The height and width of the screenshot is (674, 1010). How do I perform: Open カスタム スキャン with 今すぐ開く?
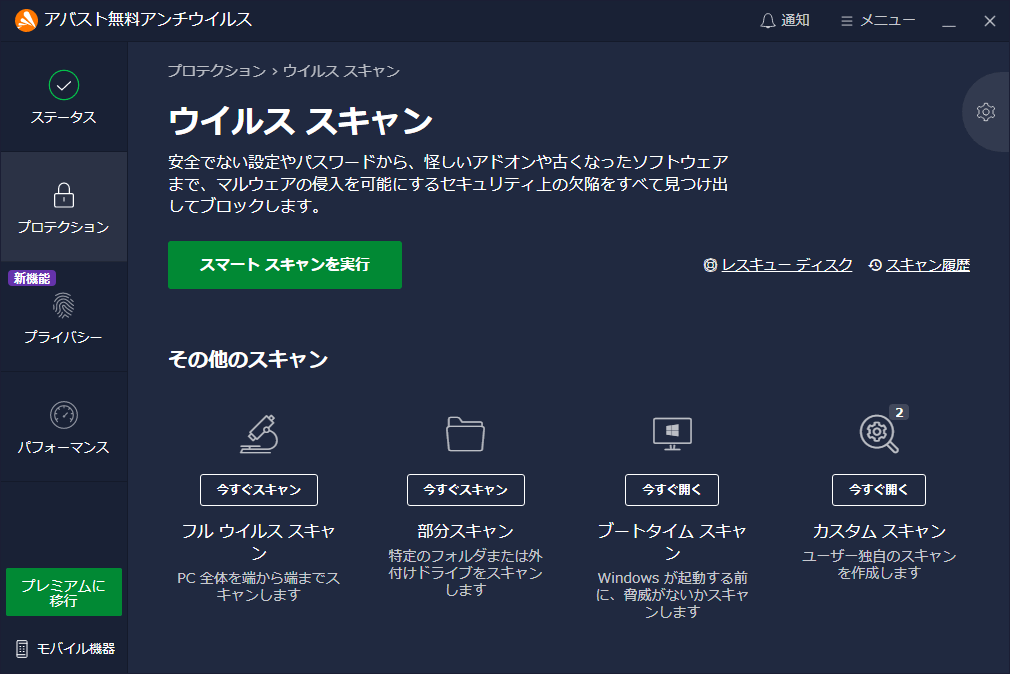point(879,490)
